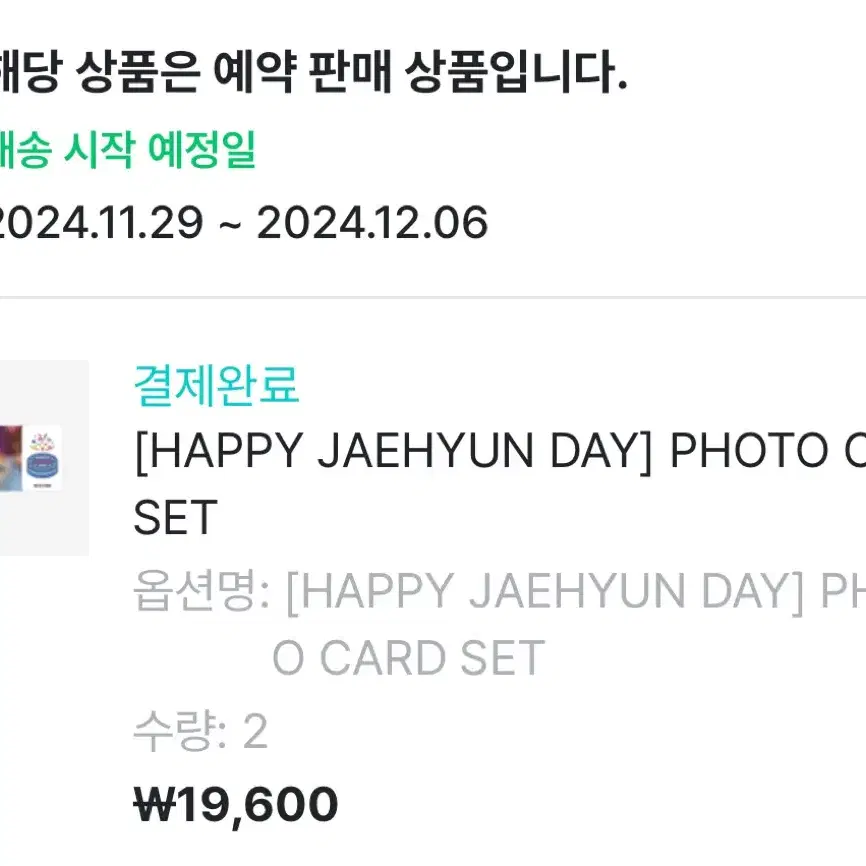Image resolution: width=866 pixels, height=866 pixels.
Task: Open the product thumbnail image
Action: coord(44,458)
